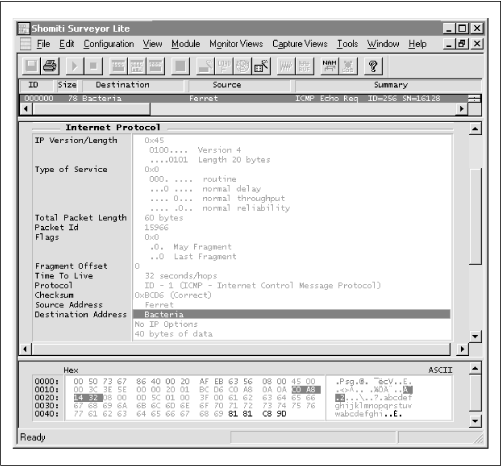Open the View menu
The height and width of the screenshot is (467, 502).
click(x=152, y=44)
